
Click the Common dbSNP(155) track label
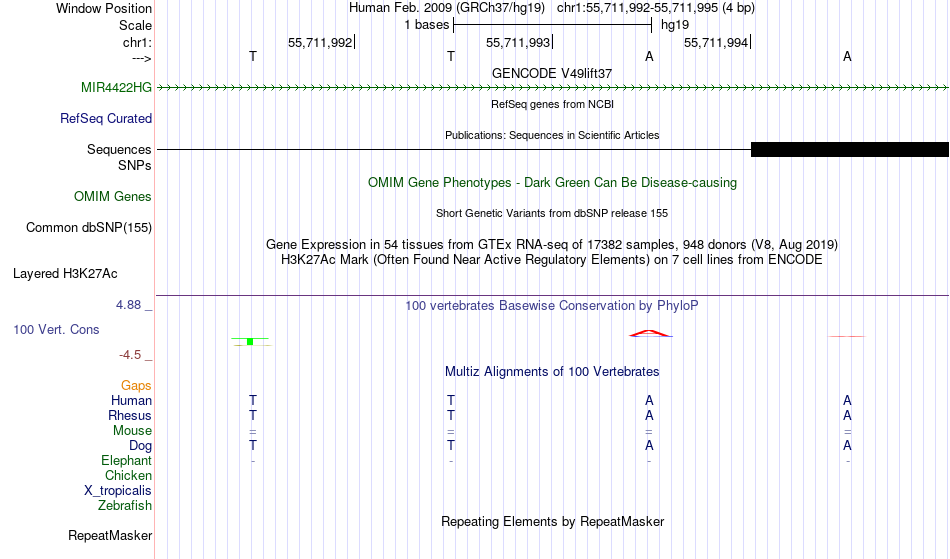[x=89, y=227]
